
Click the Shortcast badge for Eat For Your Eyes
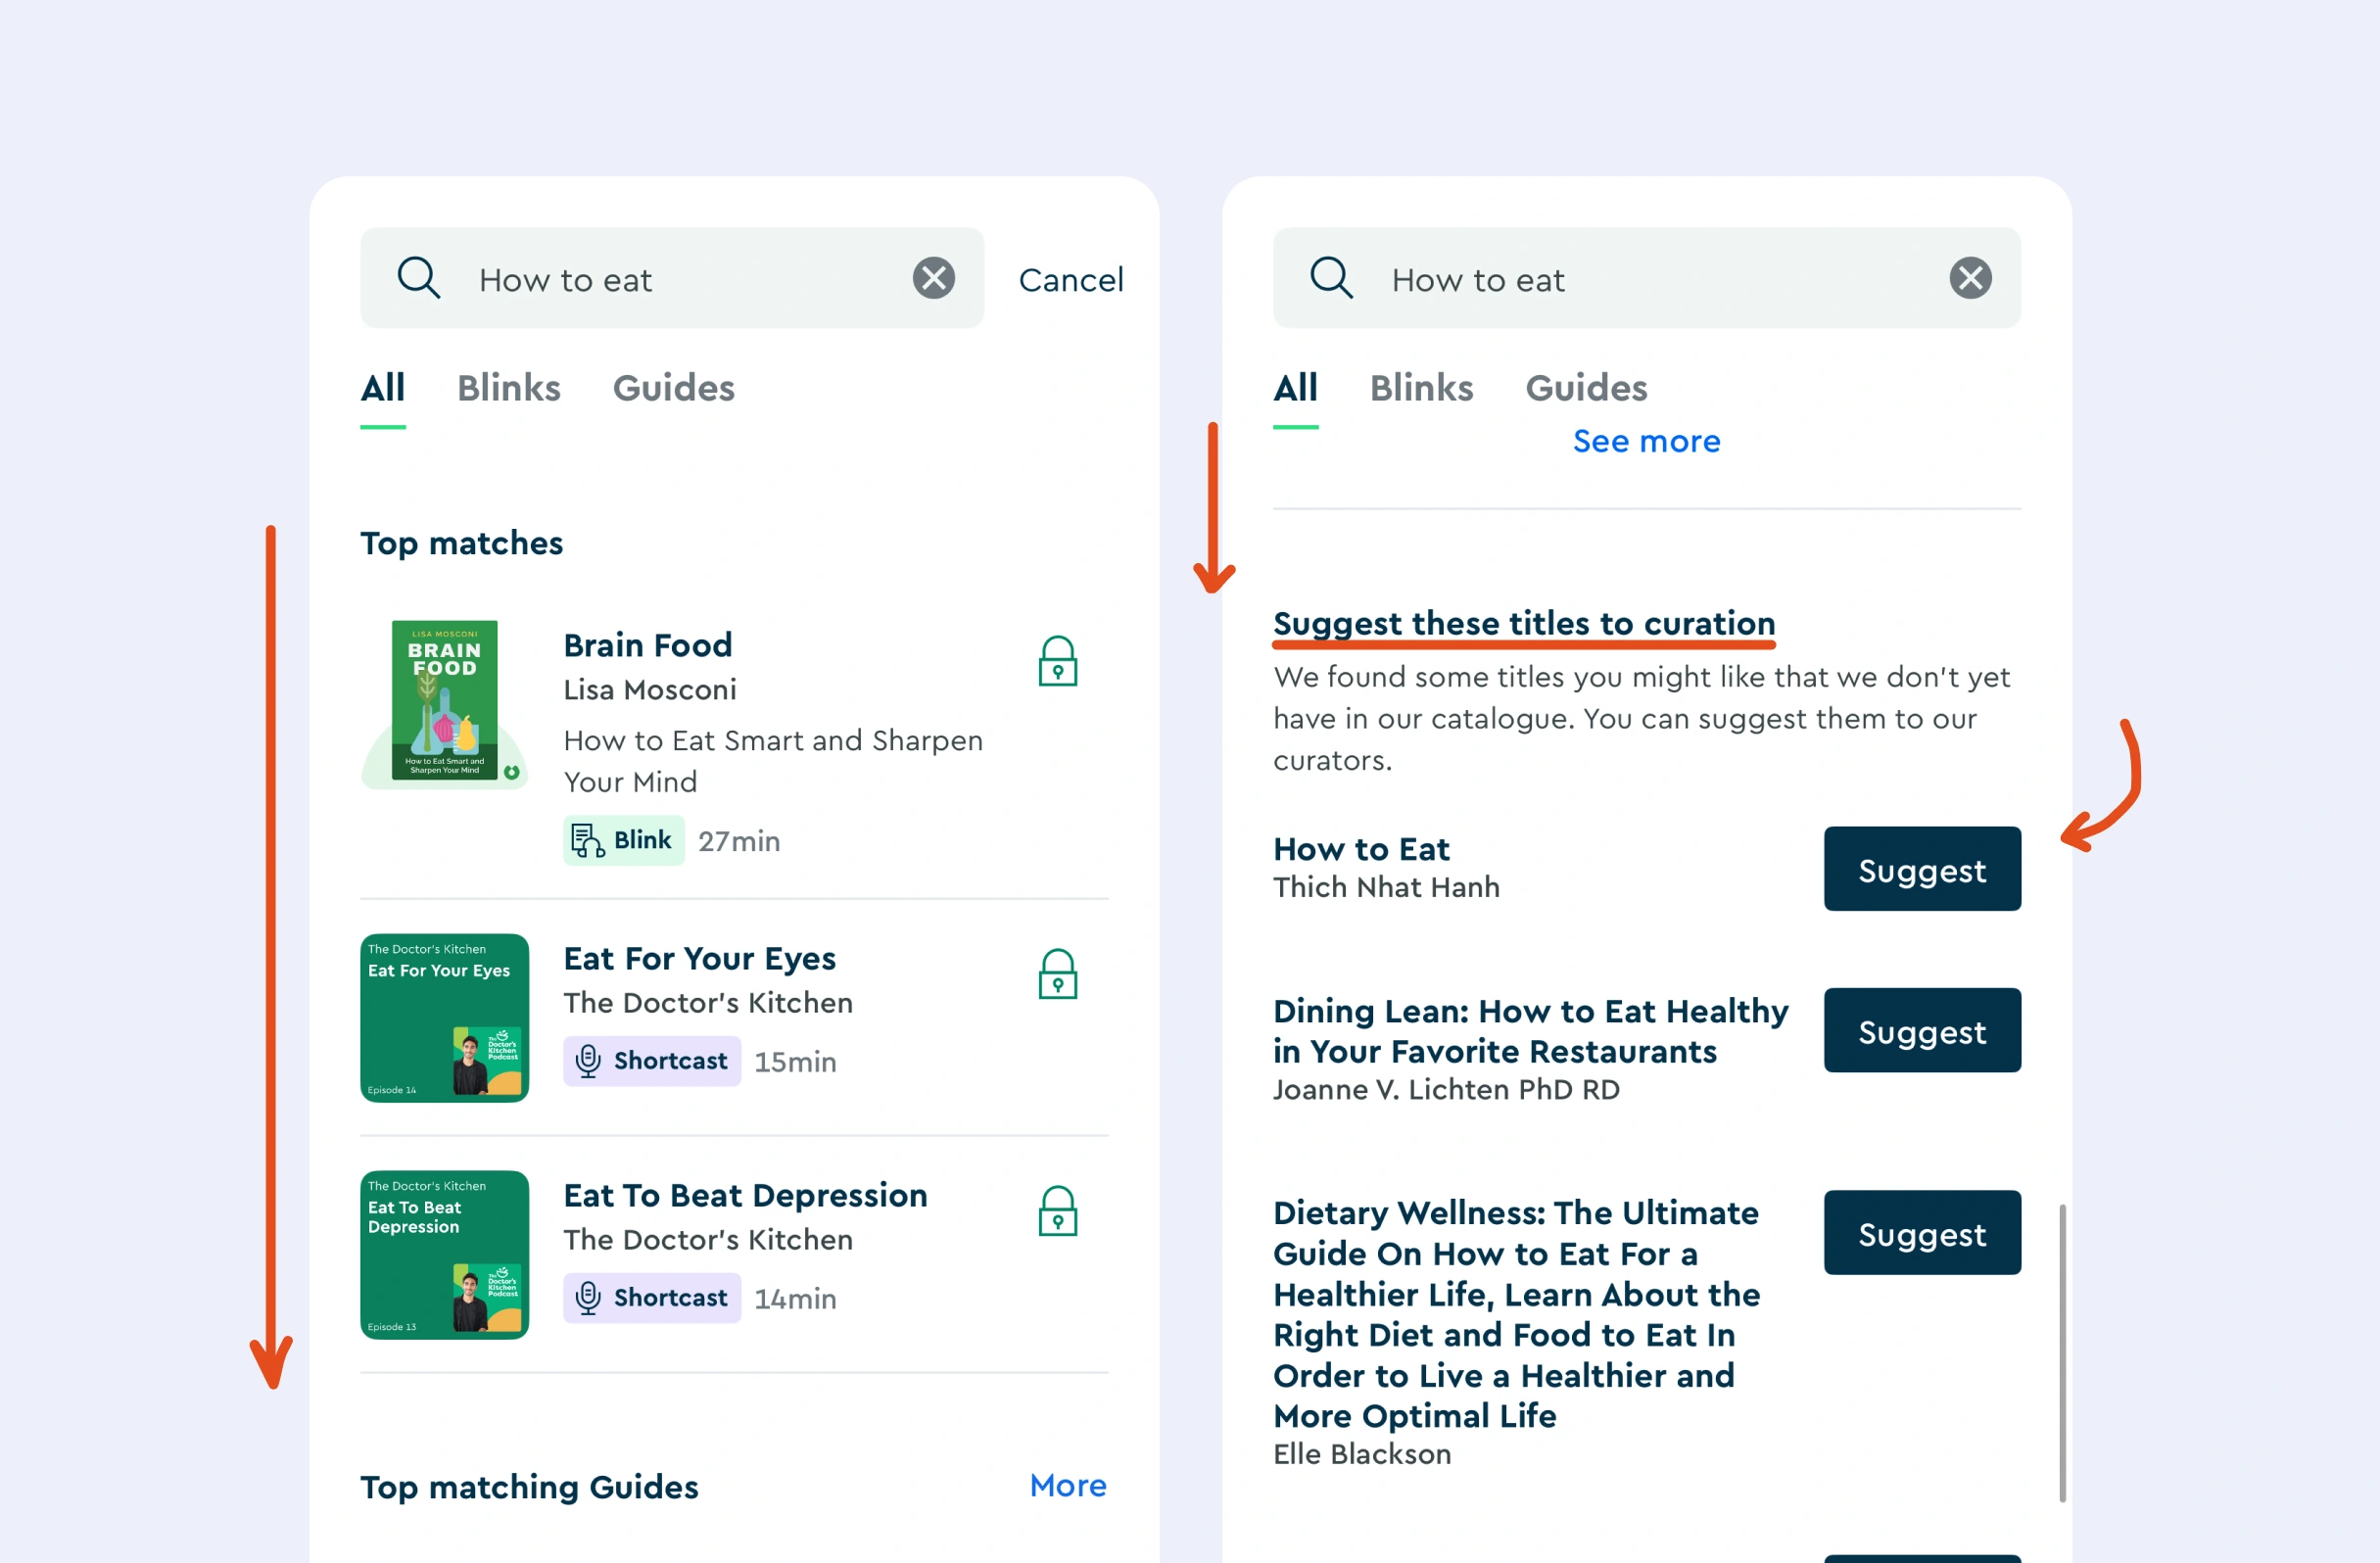pos(651,1061)
